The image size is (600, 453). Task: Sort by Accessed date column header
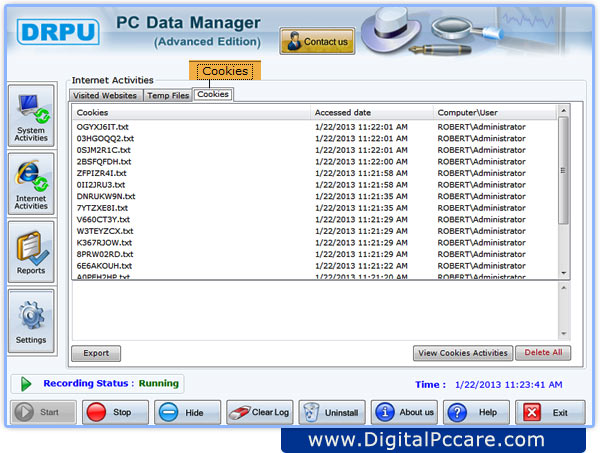pyautogui.click(x=372, y=112)
